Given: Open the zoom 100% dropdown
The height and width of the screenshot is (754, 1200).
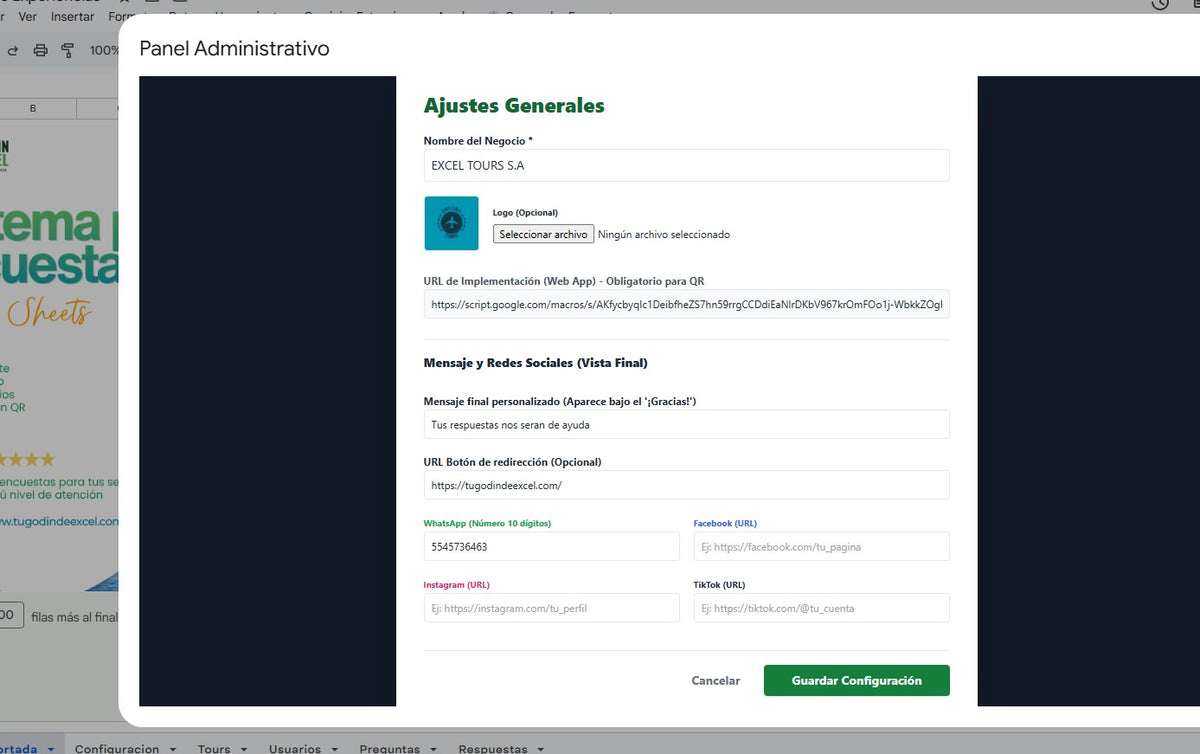Looking at the screenshot, I should tap(104, 50).
